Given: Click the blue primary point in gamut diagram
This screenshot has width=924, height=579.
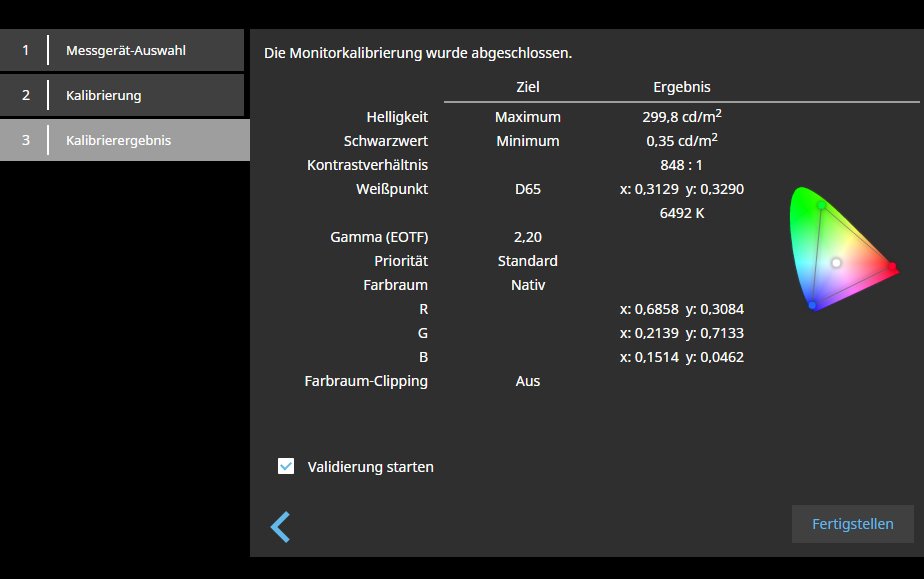Looking at the screenshot, I should click(x=812, y=304).
